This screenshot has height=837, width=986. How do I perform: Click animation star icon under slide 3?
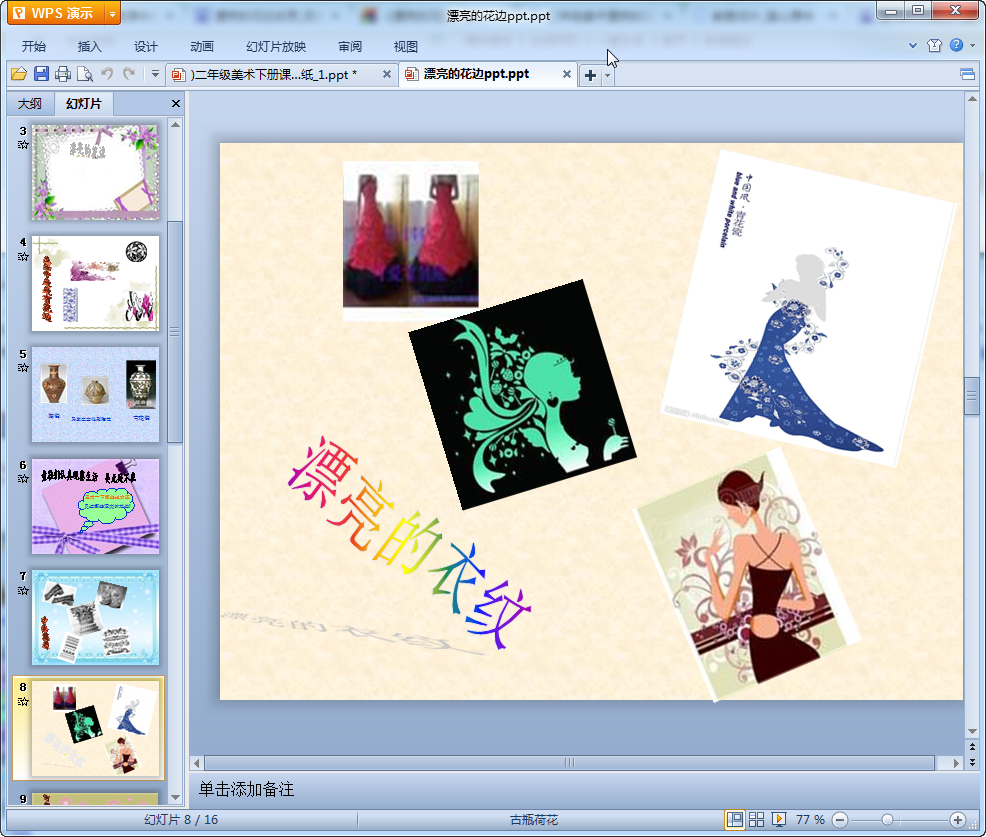pyautogui.click(x=23, y=145)
